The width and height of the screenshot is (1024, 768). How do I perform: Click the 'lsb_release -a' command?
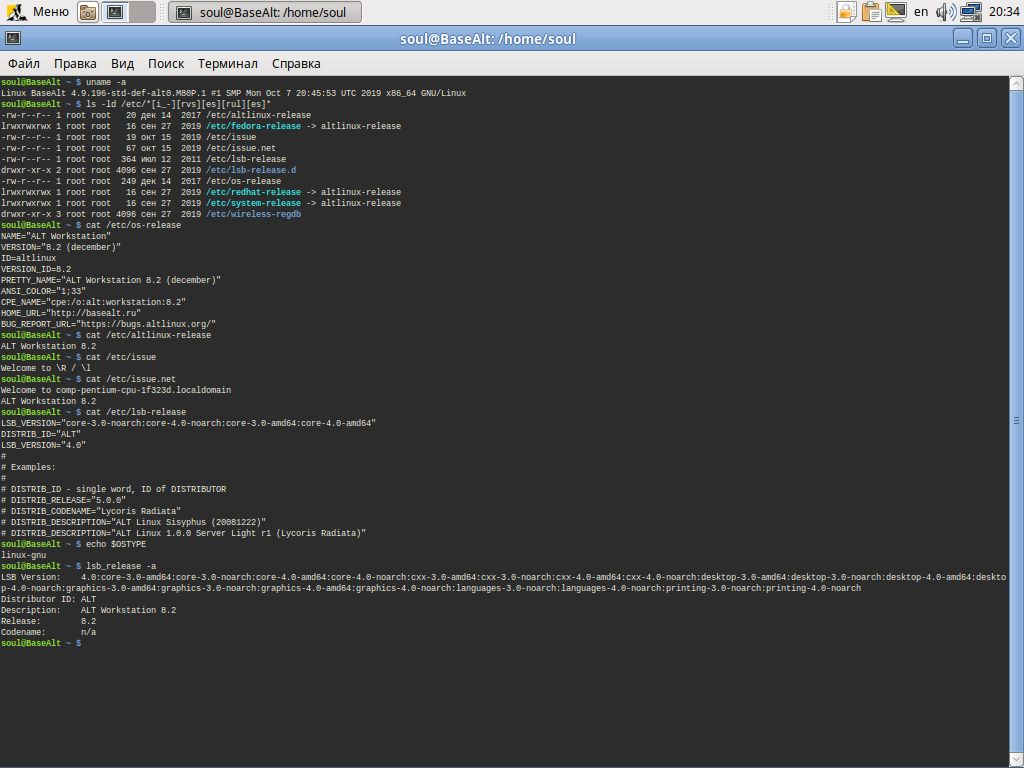[121, 567]
